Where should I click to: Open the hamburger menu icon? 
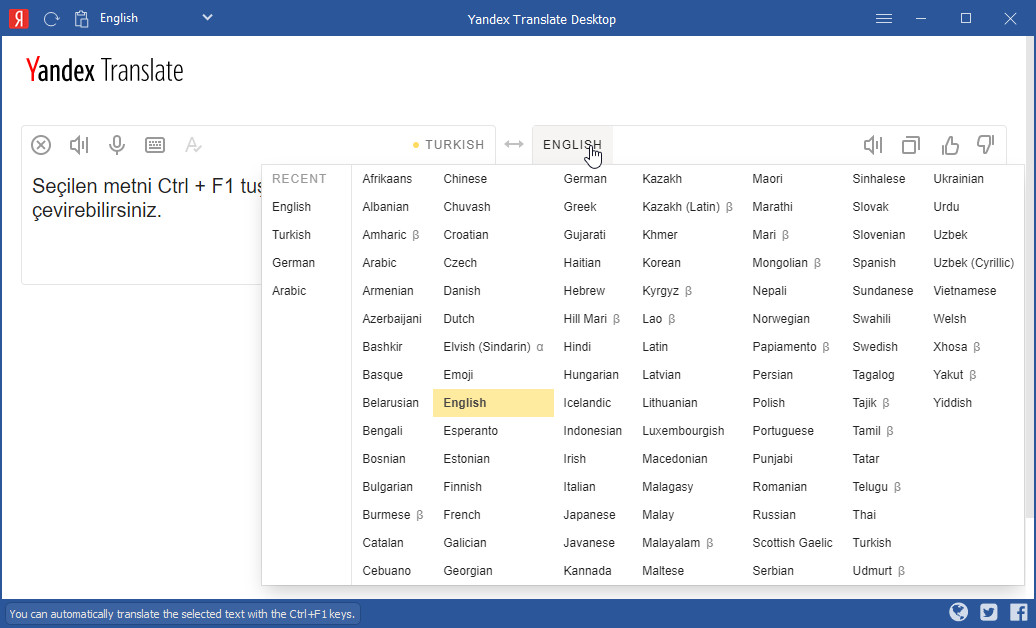click(x=883, y=19)
